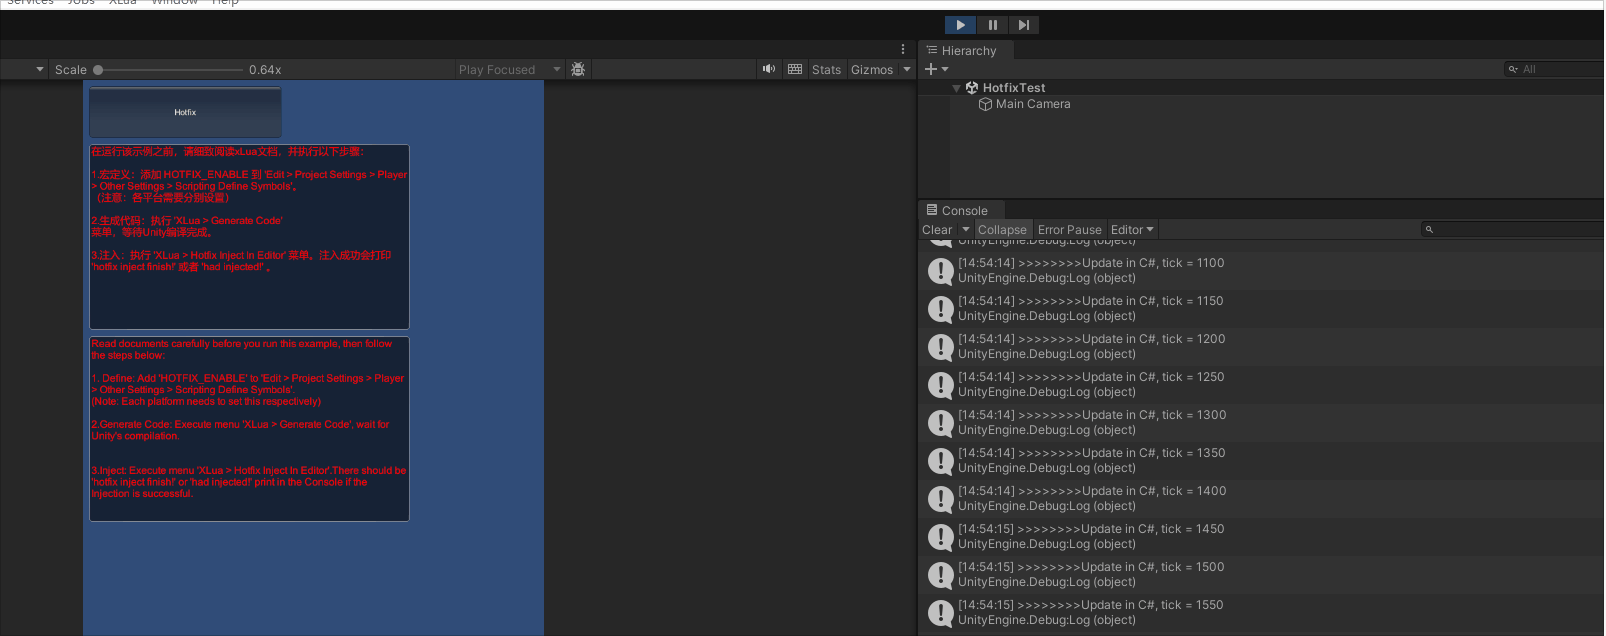This screenshot has height=636, width=1606.
Task: Open the Help menu in menu bar
Action: [225, 3]
